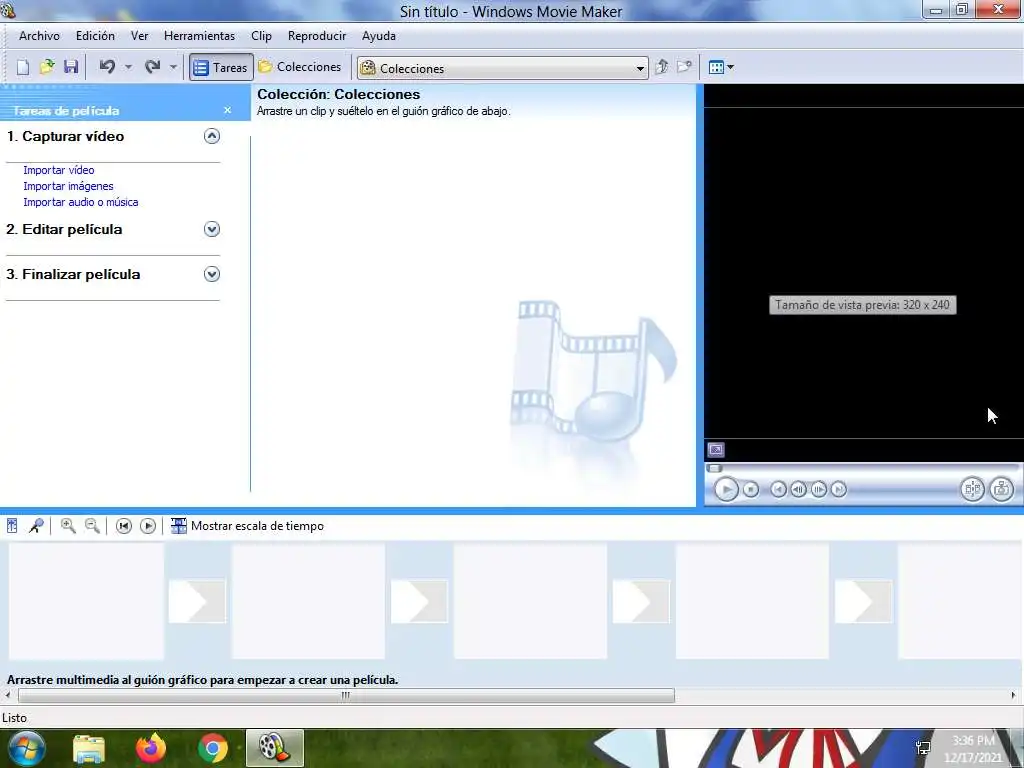Go up one level in collections
This screenshot has width=1024, height=768.
(662, 67)
